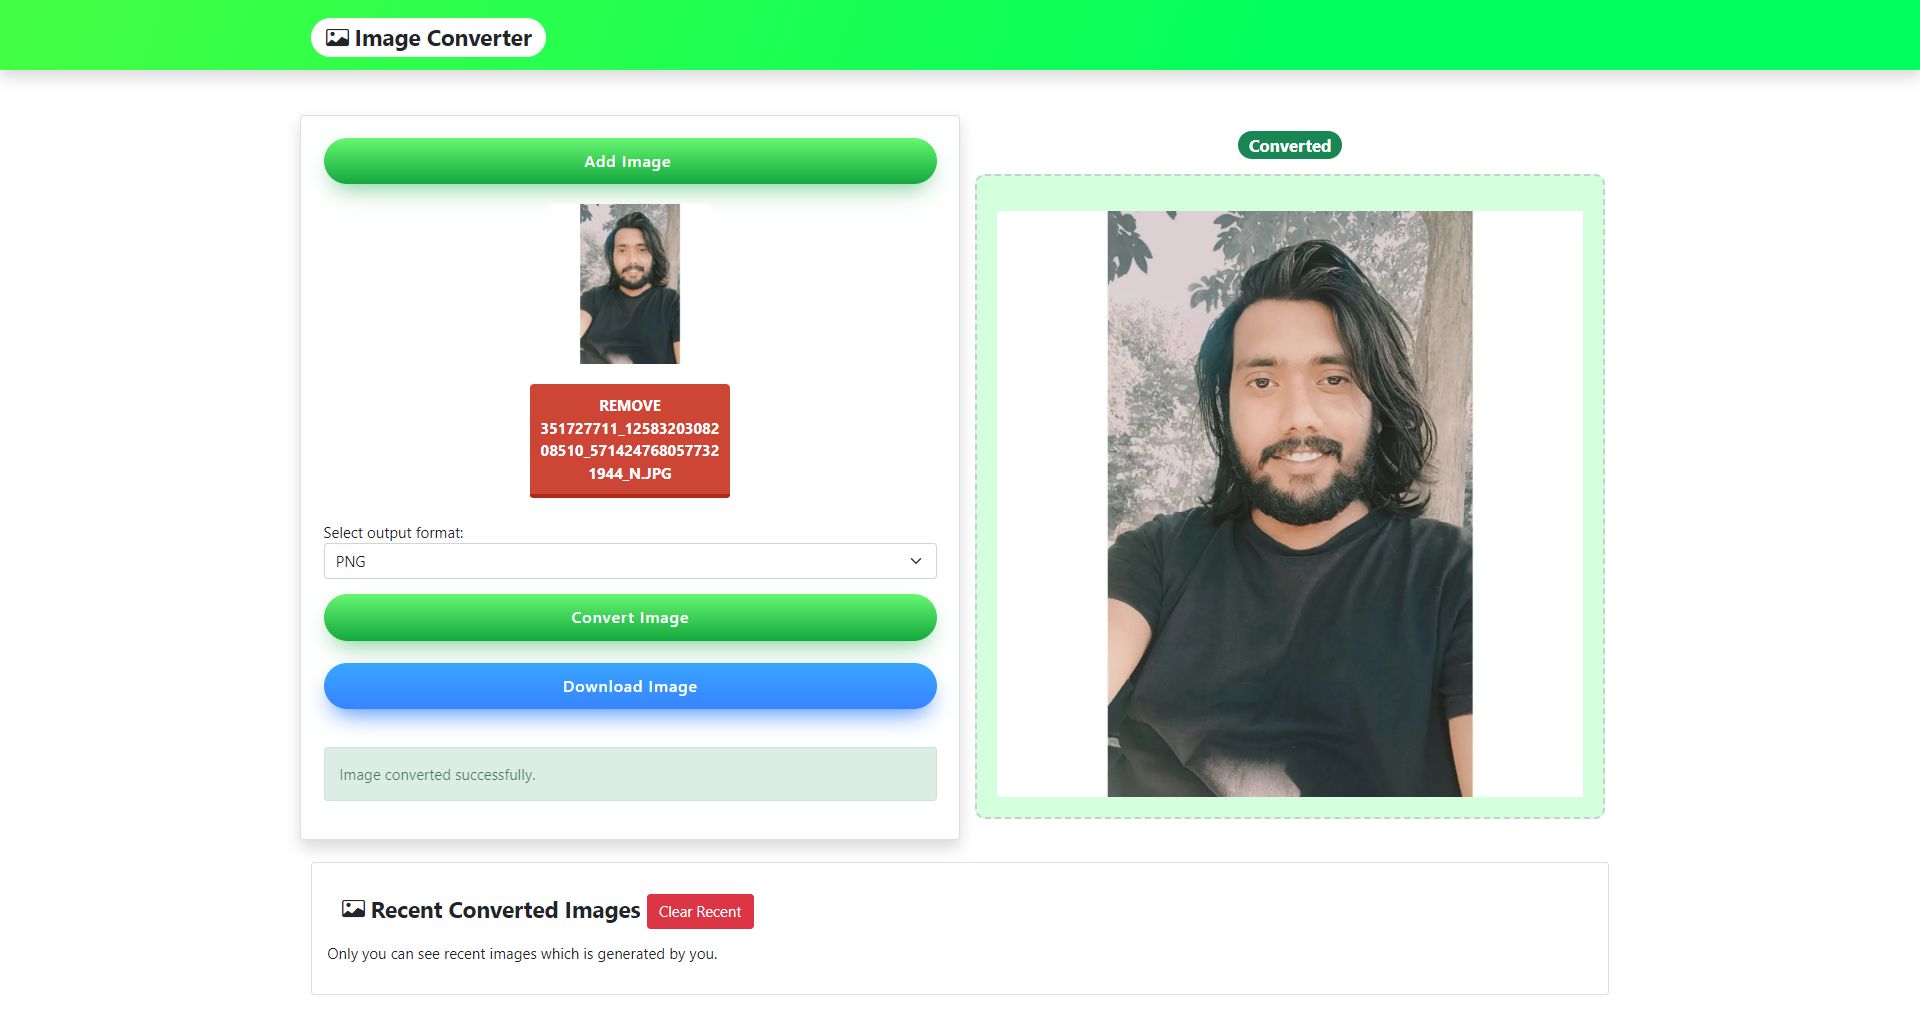Click the image icon beside Recent Converted Images
Screen dimensions: 1920x1018
tap(353, 909)
